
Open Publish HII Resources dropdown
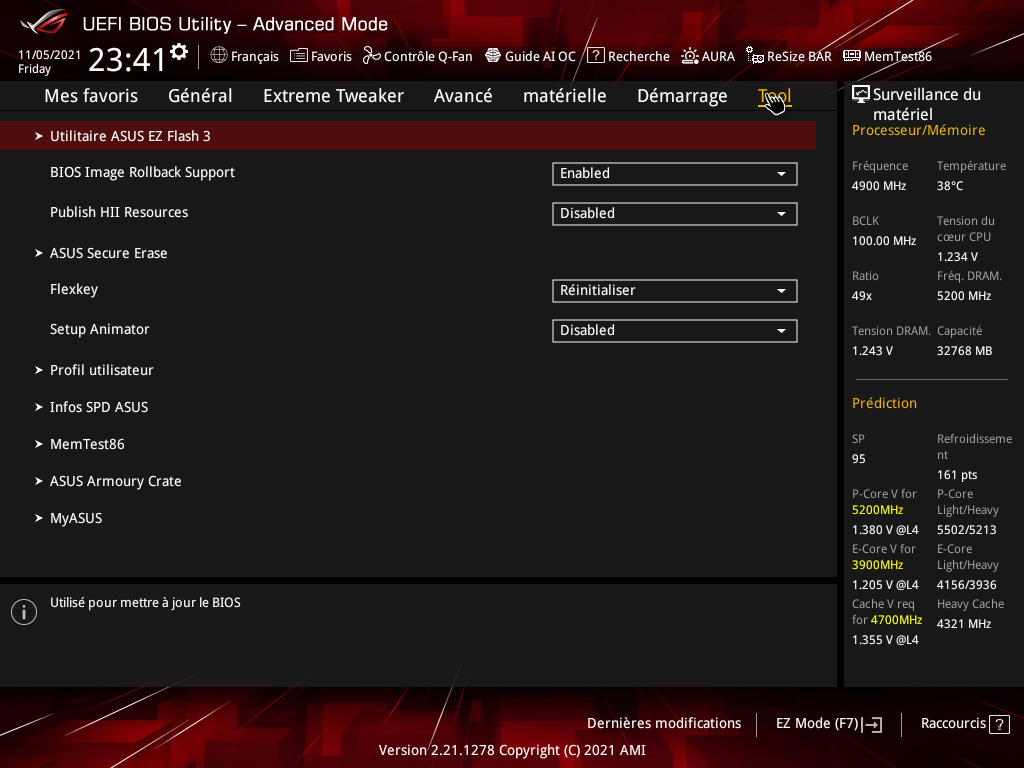click(x=675, y=214)
